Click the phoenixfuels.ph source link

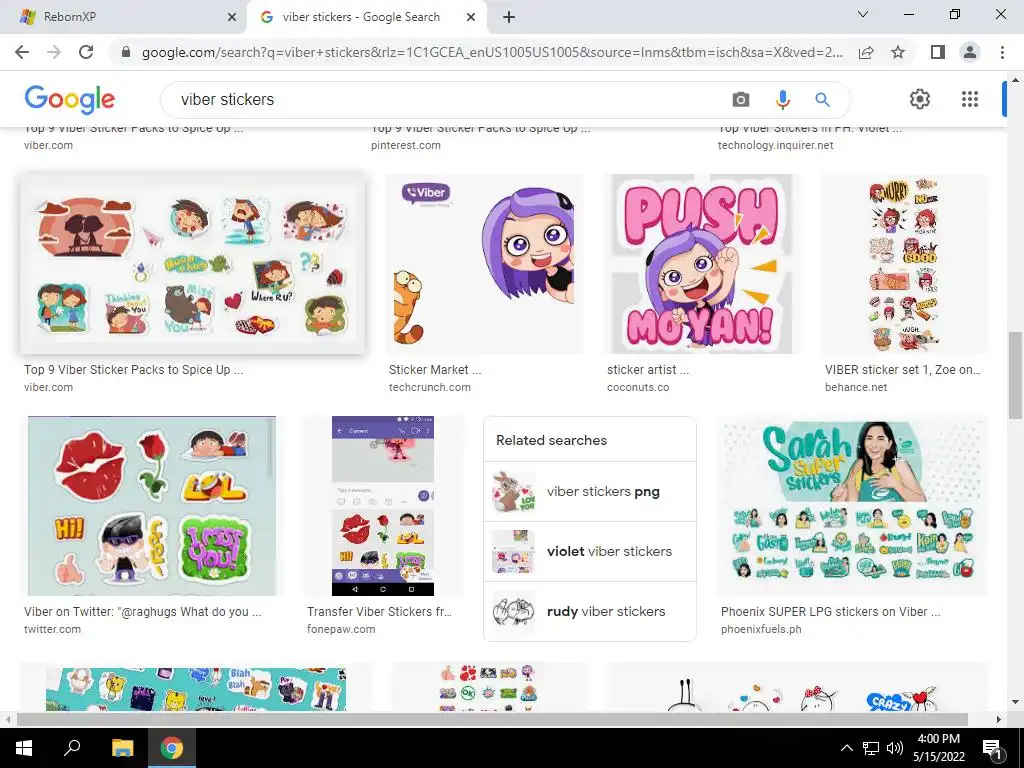(761, 630)
